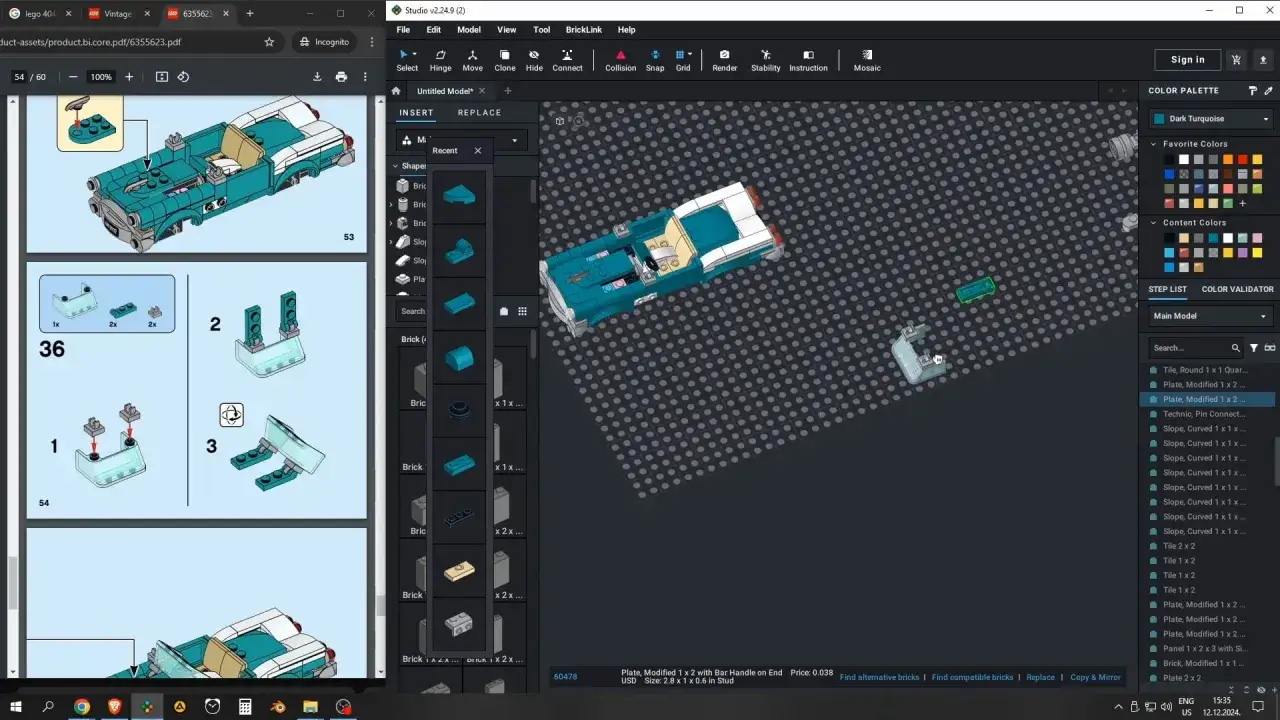Close the Recent parts popup
1280x720 pixels.
coord(477,151)
